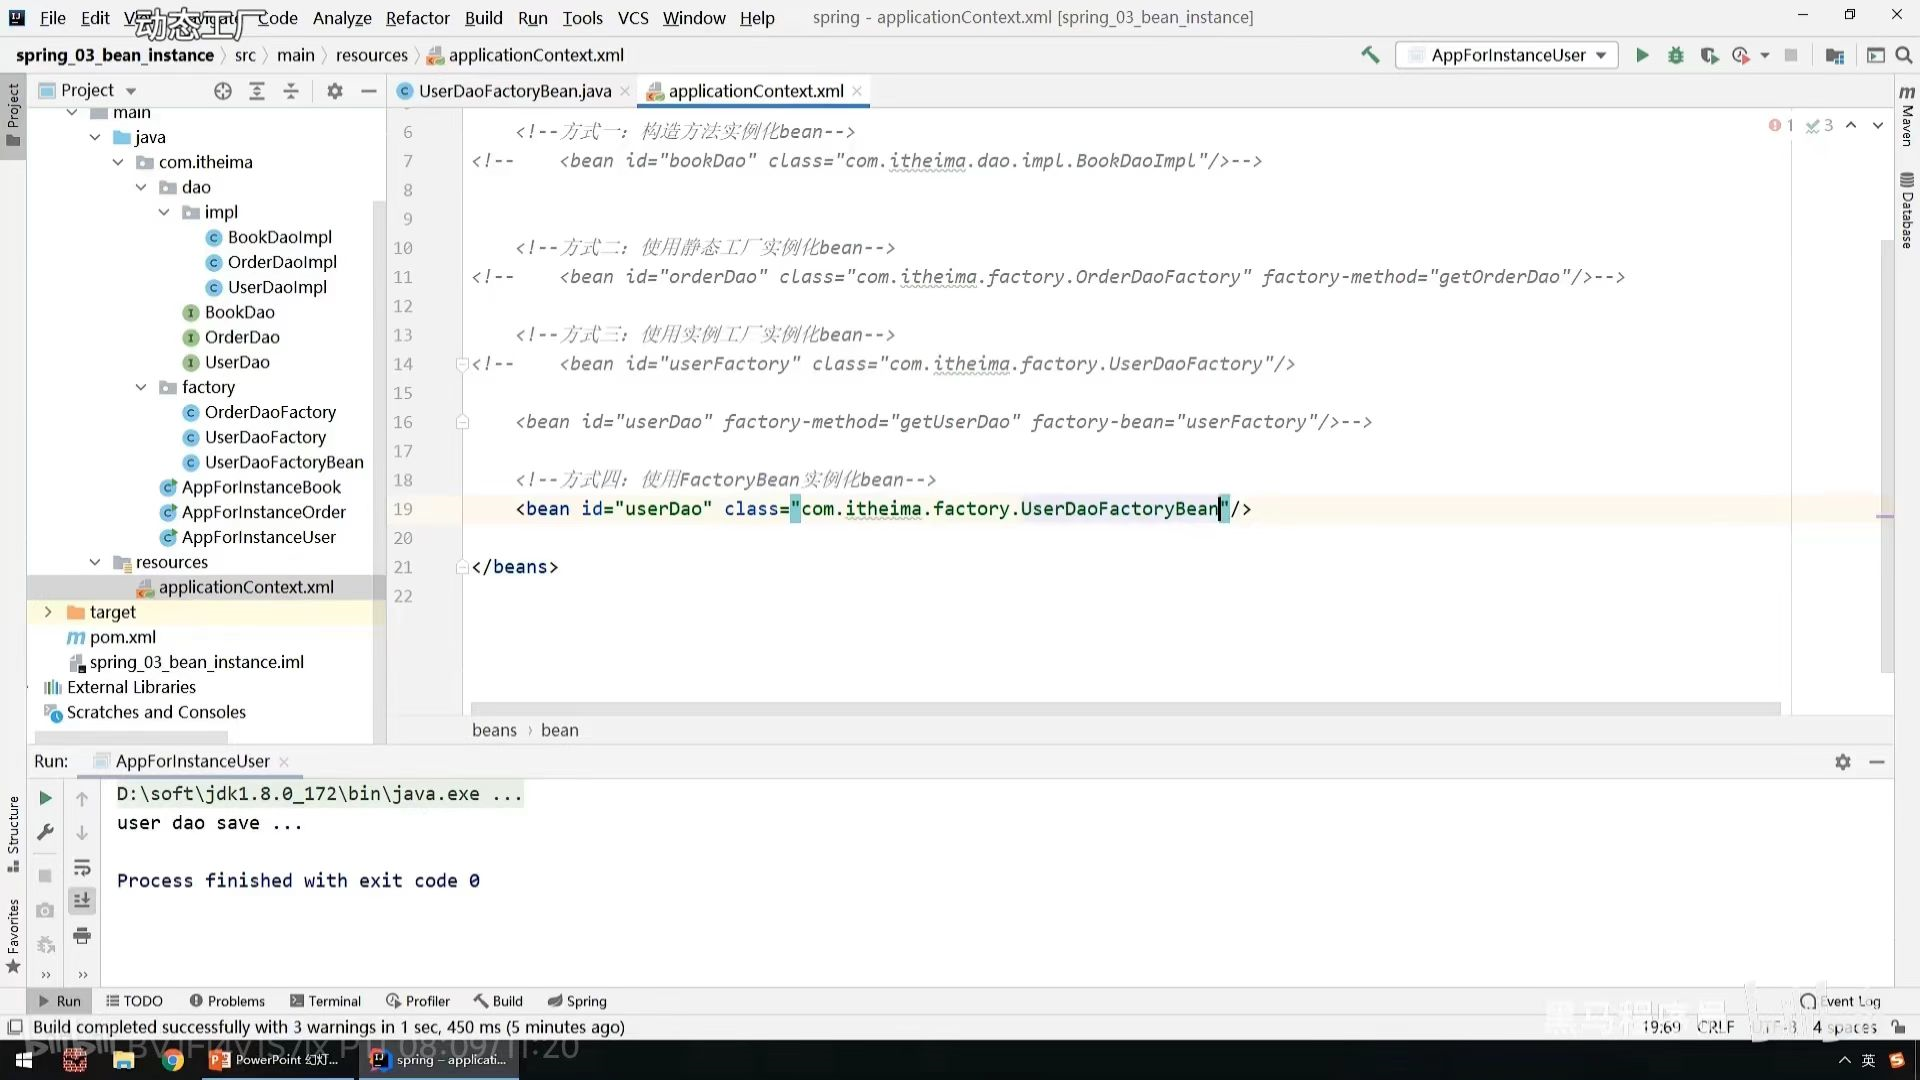The width and height of the screenshot is (1920, 1080).
Task: Expand the target folder
Action: point(48,612)
